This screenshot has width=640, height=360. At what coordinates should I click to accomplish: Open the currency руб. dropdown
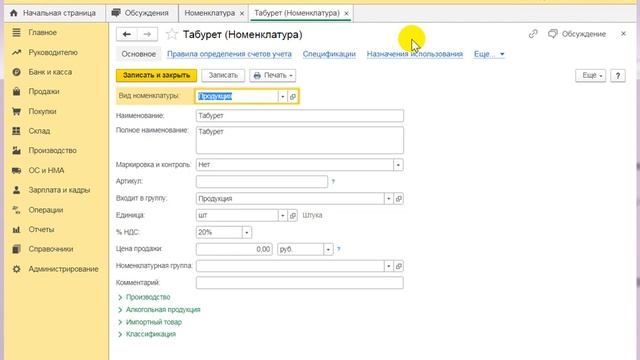pos(328,249)
